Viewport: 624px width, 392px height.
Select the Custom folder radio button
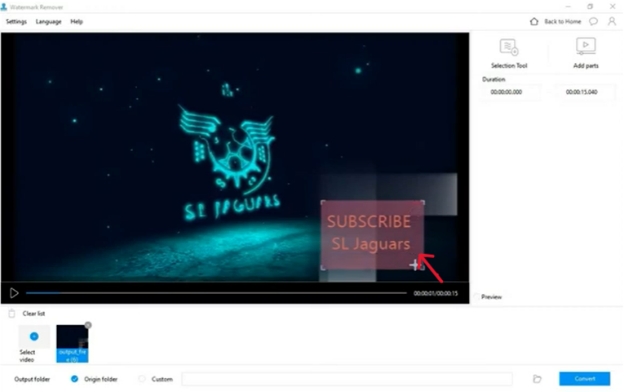142,379
